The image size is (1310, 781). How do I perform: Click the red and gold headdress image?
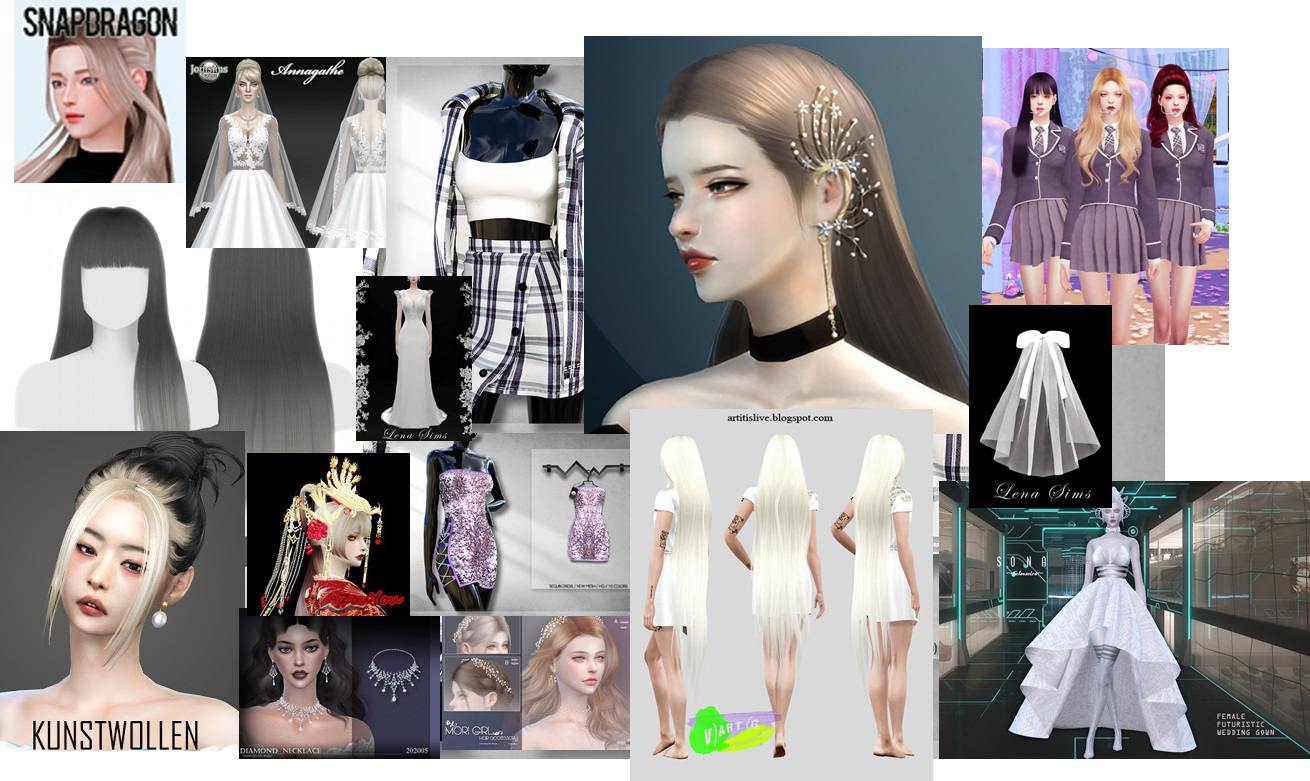pos(328,534)
